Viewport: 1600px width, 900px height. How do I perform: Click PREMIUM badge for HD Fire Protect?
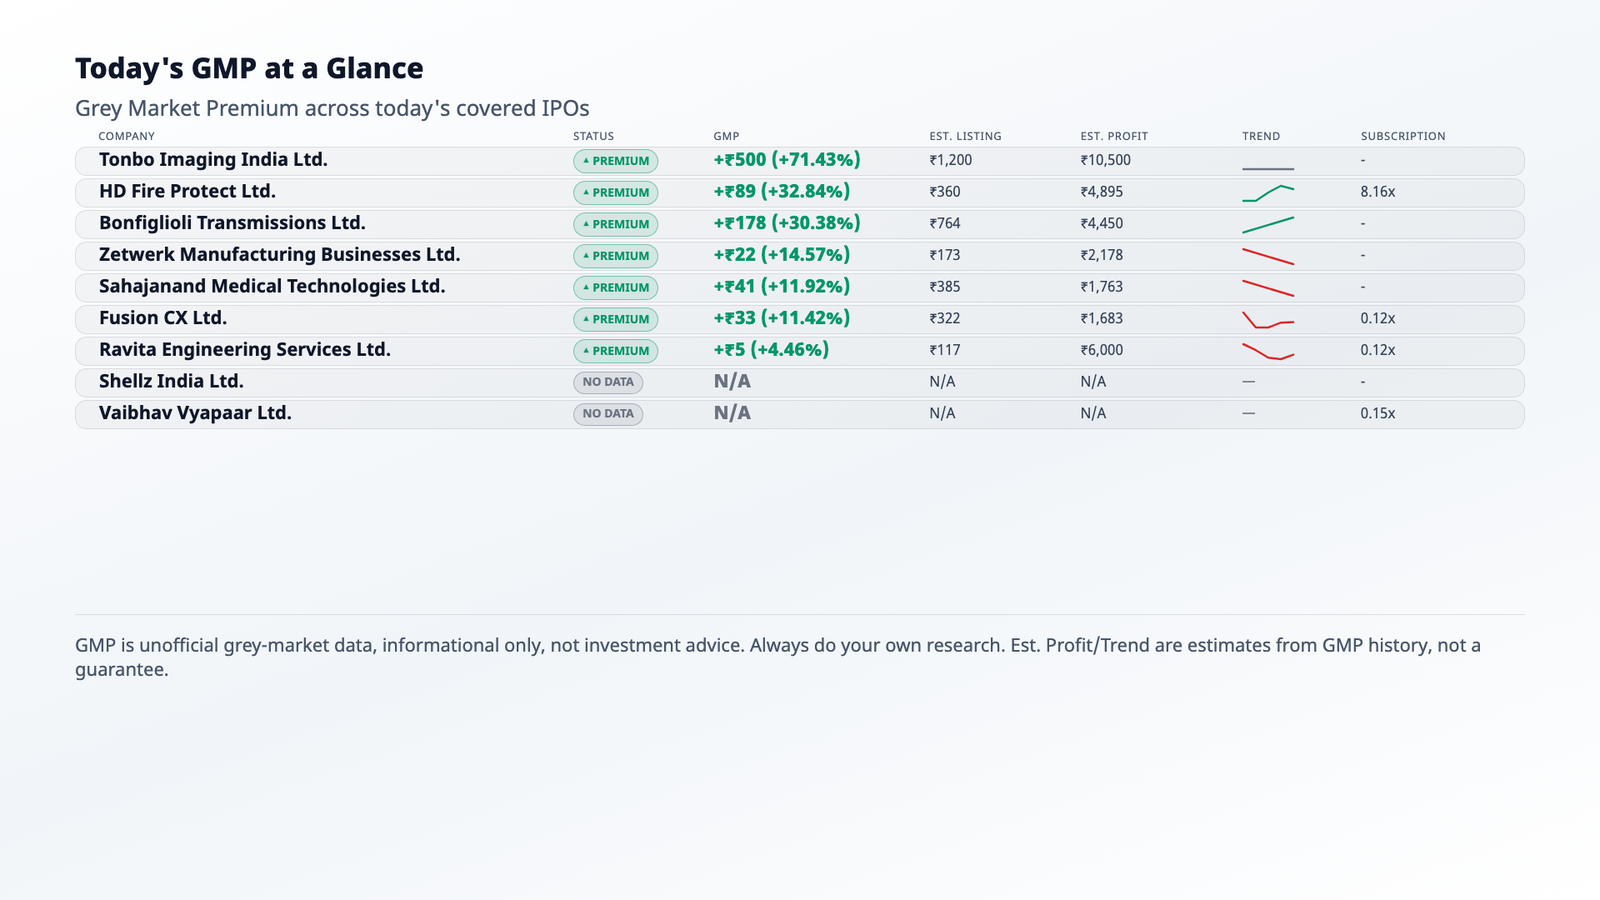pos(615,193)
